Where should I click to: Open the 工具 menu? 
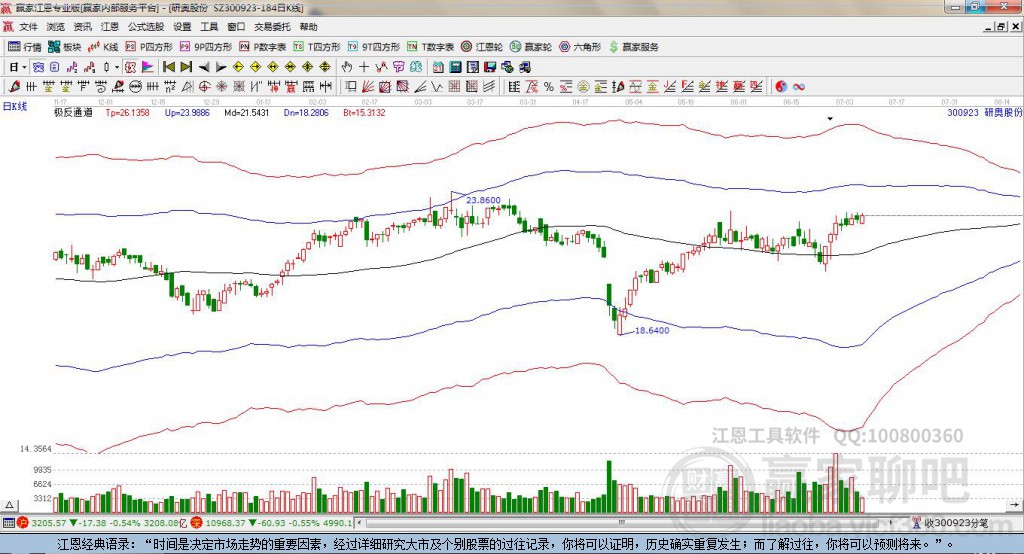(209, 27)
